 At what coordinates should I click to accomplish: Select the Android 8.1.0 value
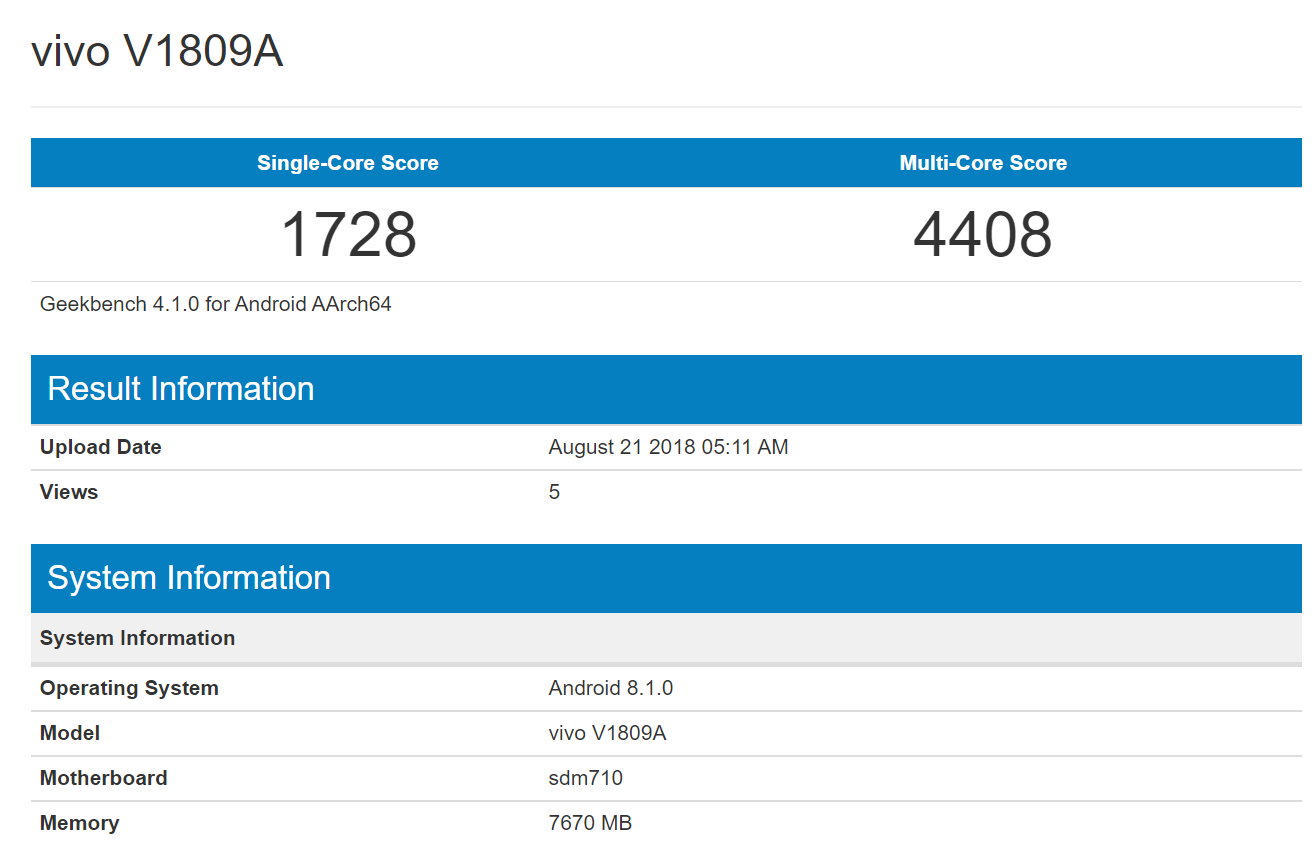610,688
